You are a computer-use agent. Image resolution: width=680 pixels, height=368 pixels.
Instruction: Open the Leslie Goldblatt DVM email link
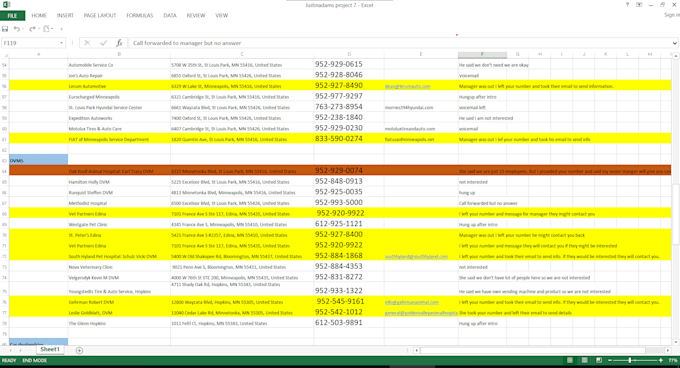[x=421, y=313]
